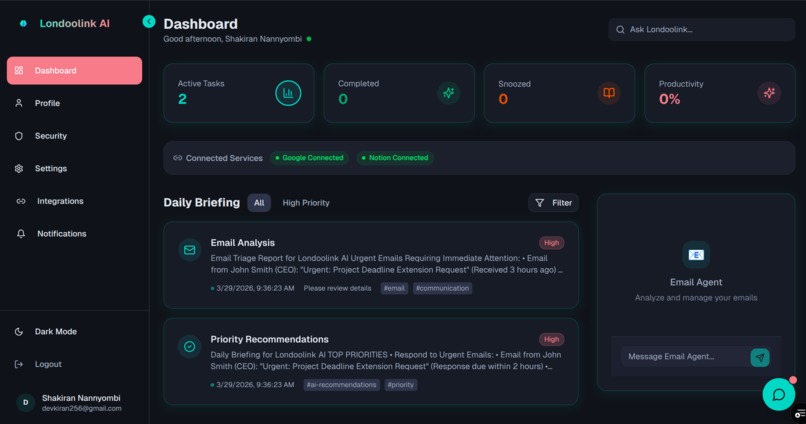Click the Notifications bell icon
This screenshot has height=424, width=806.
(x=21, y=234)
